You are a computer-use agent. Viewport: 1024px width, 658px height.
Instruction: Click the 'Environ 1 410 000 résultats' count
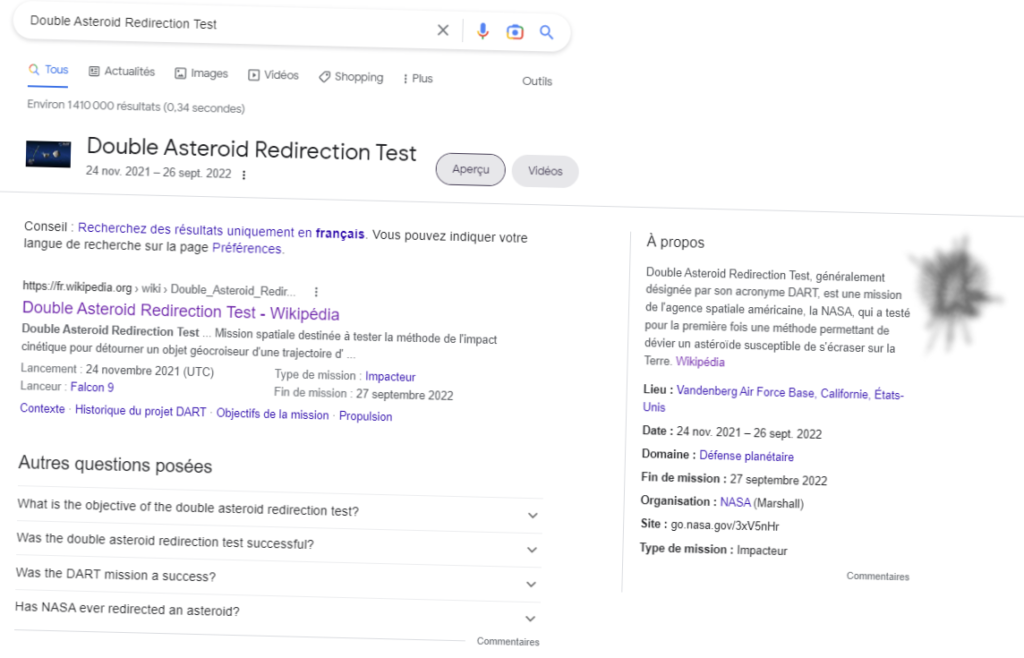point(136,106)
